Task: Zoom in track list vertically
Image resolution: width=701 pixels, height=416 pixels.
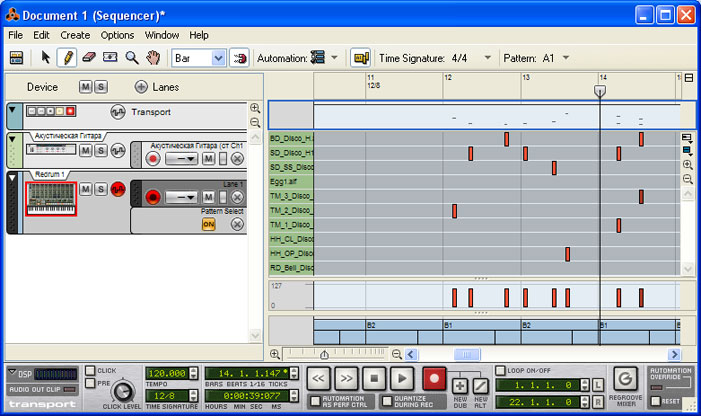Action: (x=255, y=108)
